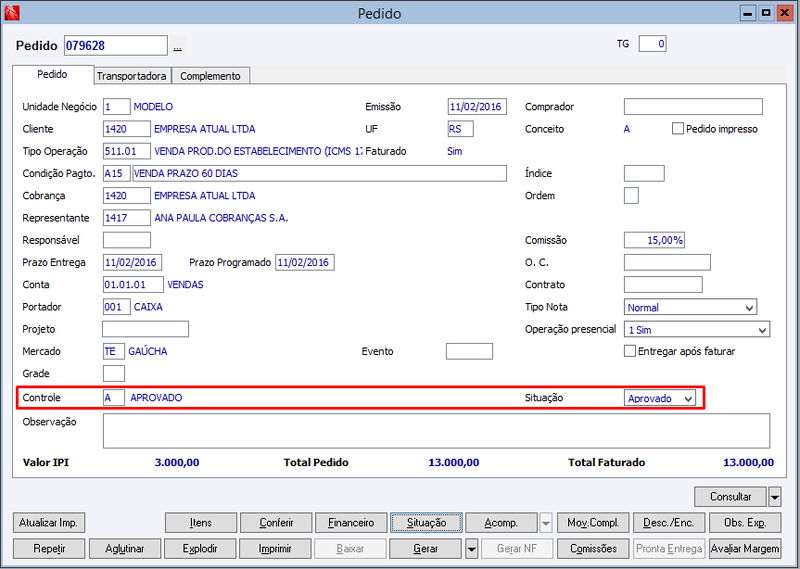
Task: Focus the Pedido number field 079628
Action: point(116,45)
